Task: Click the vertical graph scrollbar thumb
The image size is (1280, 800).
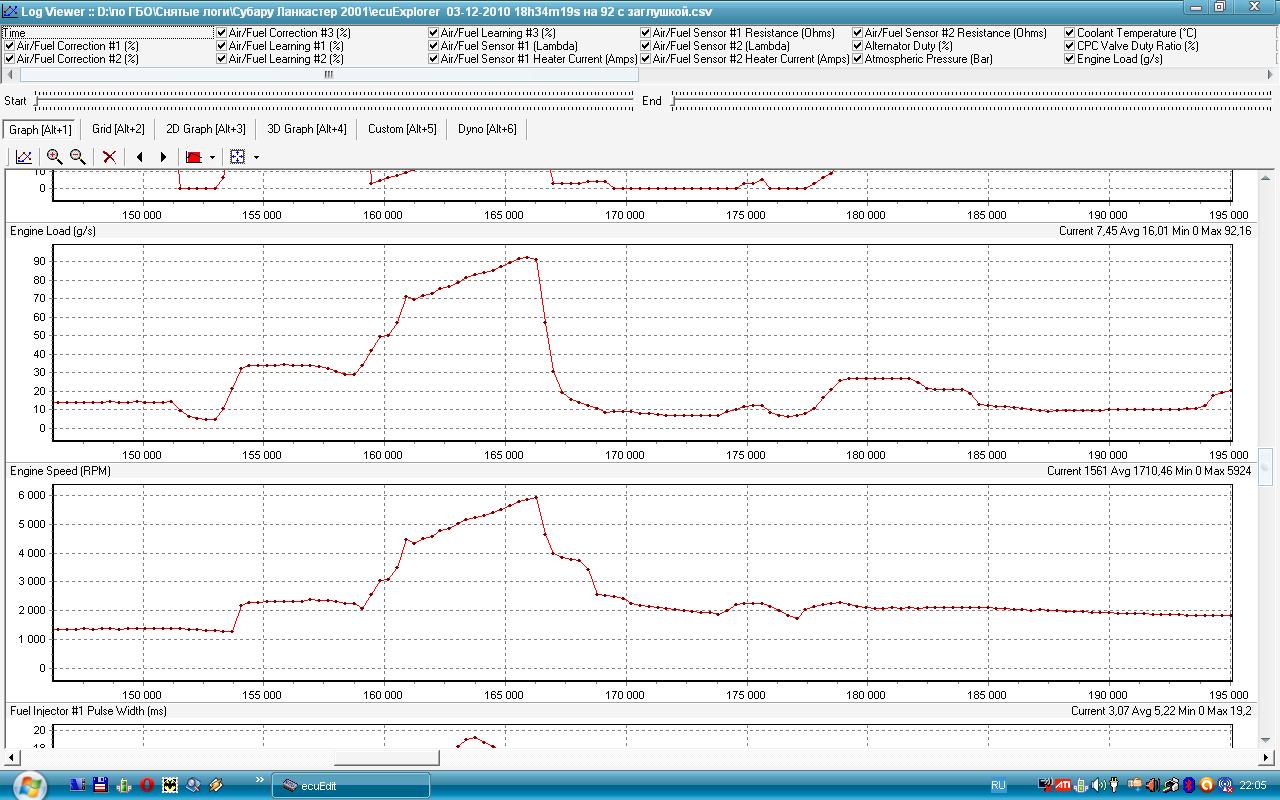Action: tap(1266, 466)
